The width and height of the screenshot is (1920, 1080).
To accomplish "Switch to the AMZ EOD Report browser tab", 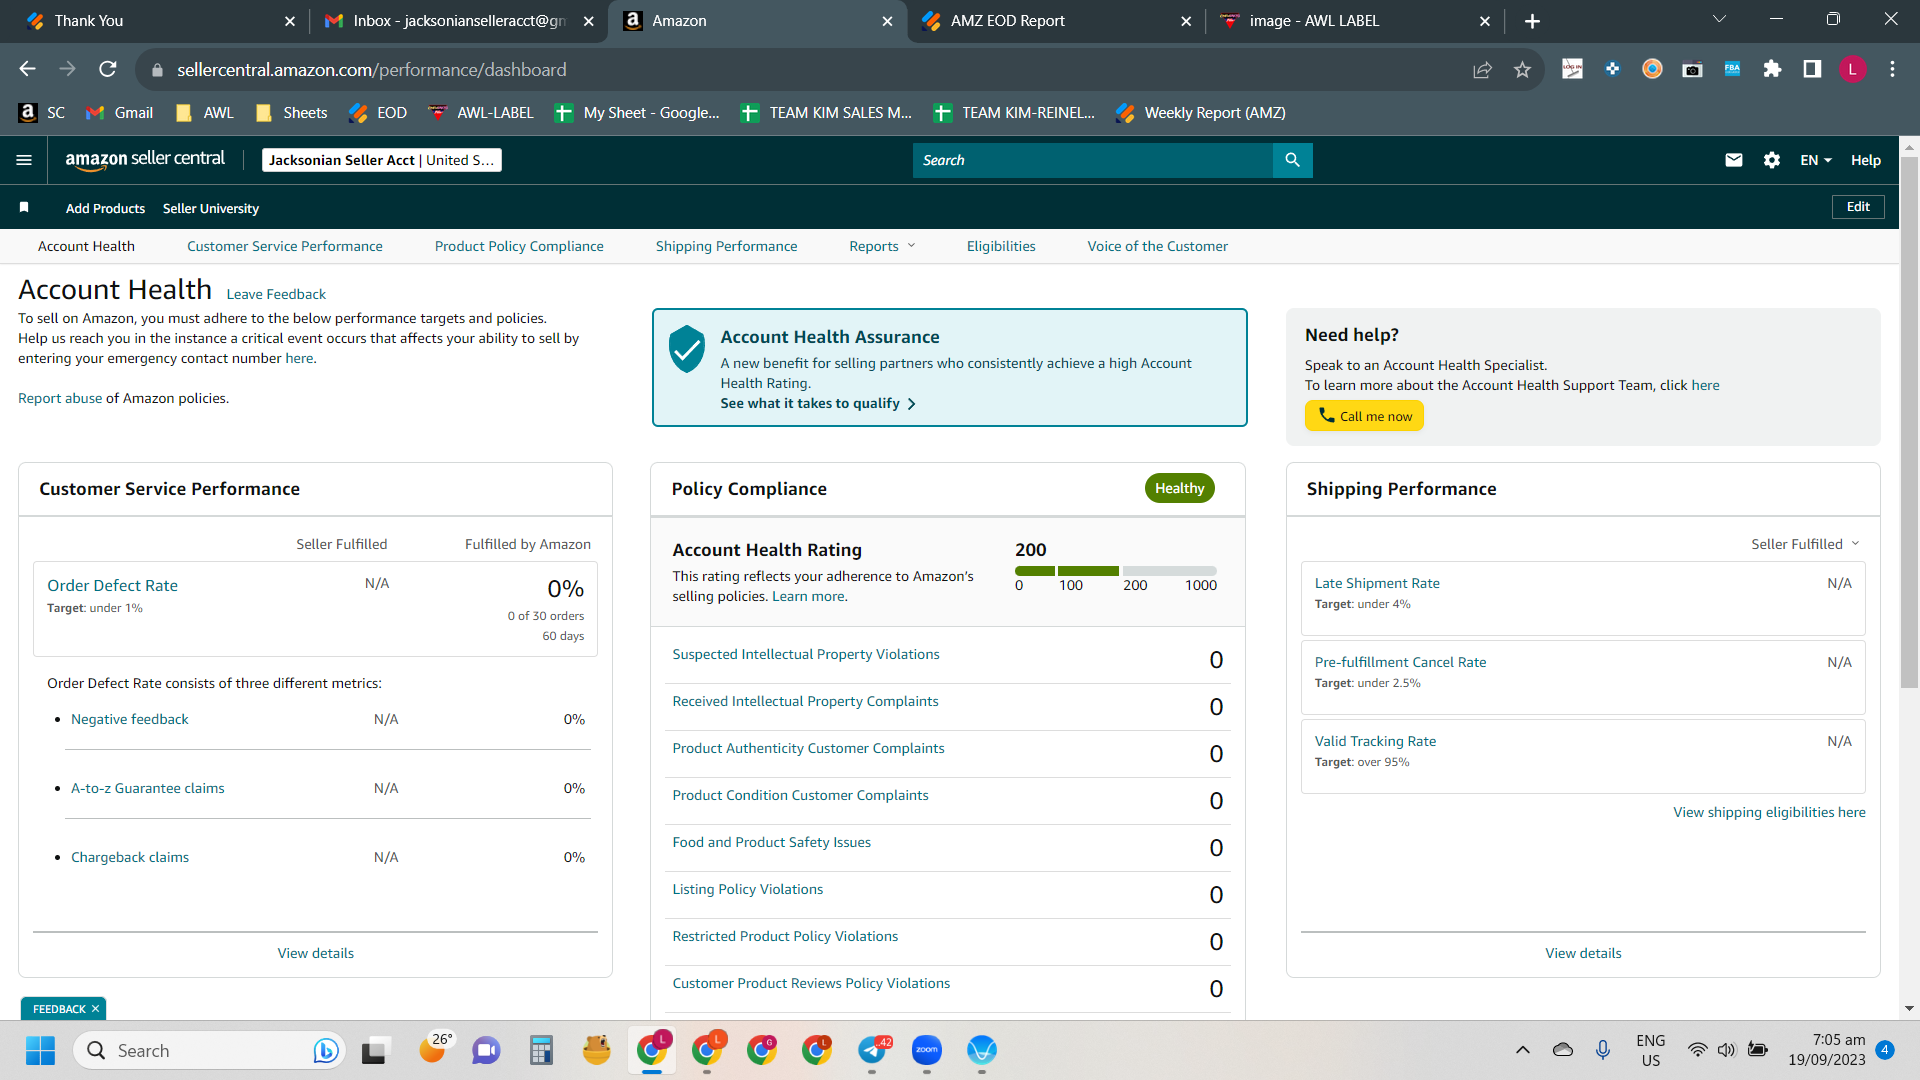I will (x=1056, y=21).
